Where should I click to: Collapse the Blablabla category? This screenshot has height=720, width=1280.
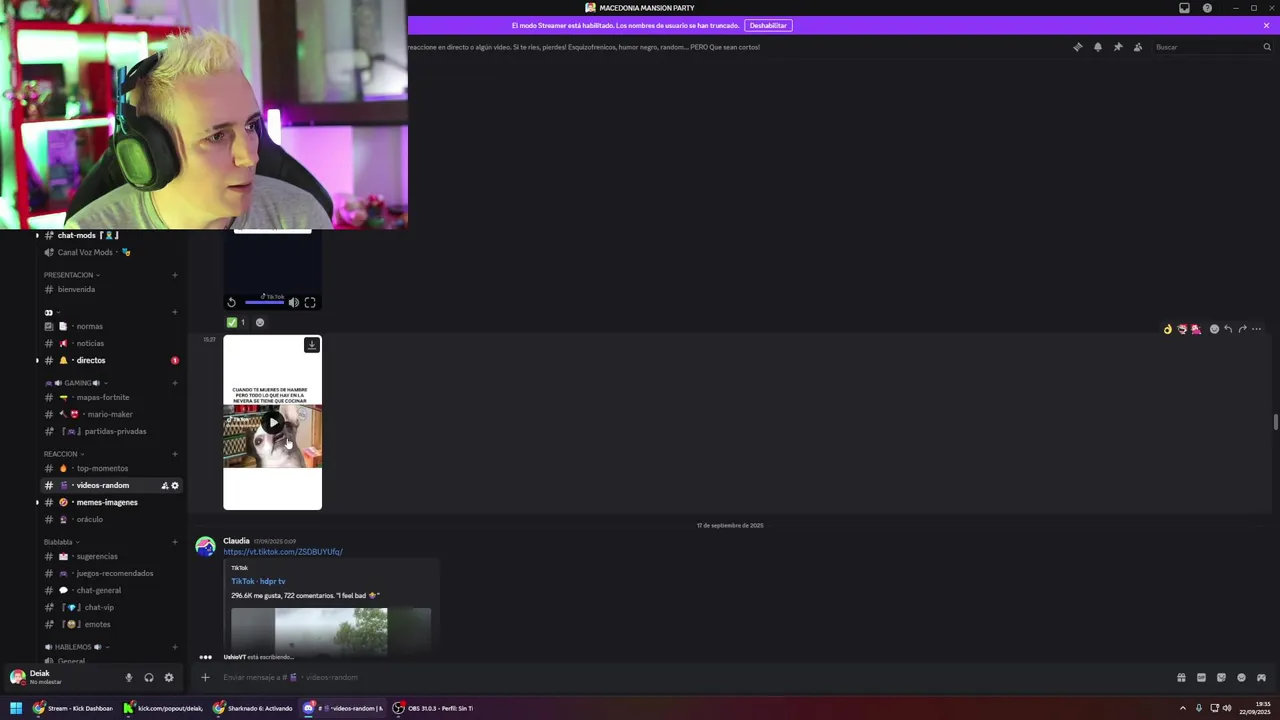point(62,542)
